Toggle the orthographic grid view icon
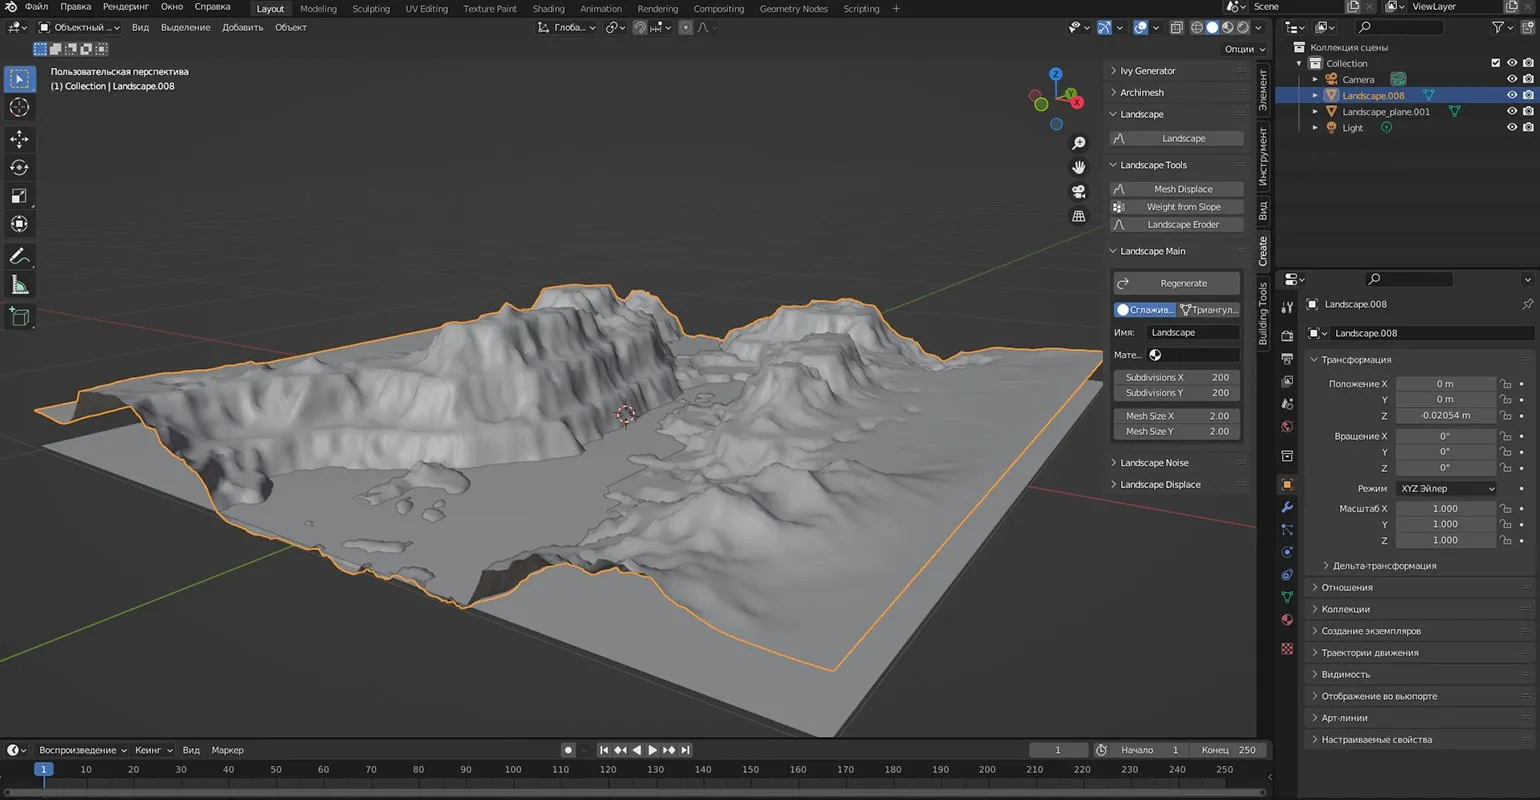Screen dimensions: 1540x800 coord(1079,216)
